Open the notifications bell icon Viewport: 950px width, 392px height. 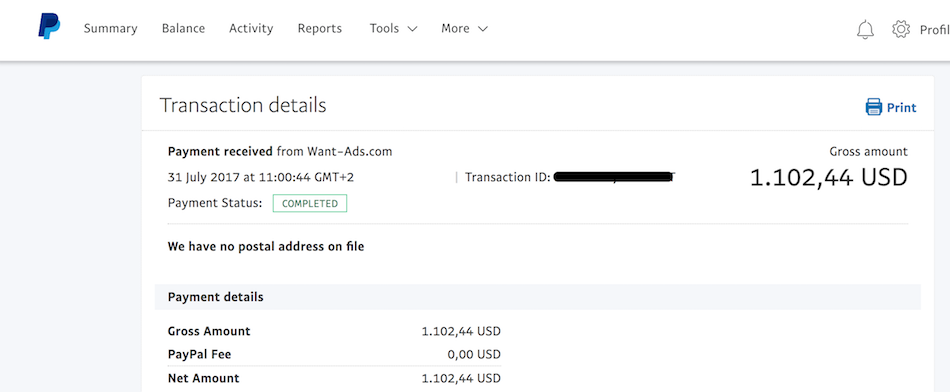click(865, 29)
